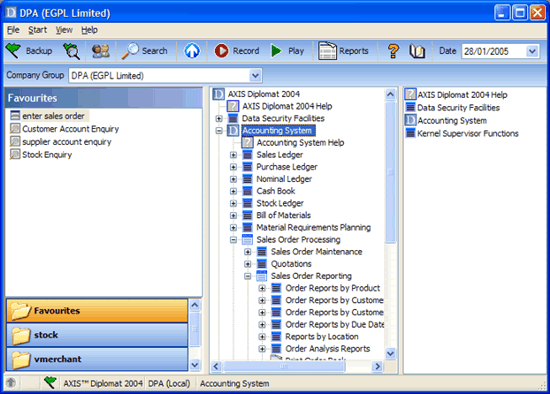The image size is (550, 394).
Task: Expand the Quotations node
Action: [248, 264]
